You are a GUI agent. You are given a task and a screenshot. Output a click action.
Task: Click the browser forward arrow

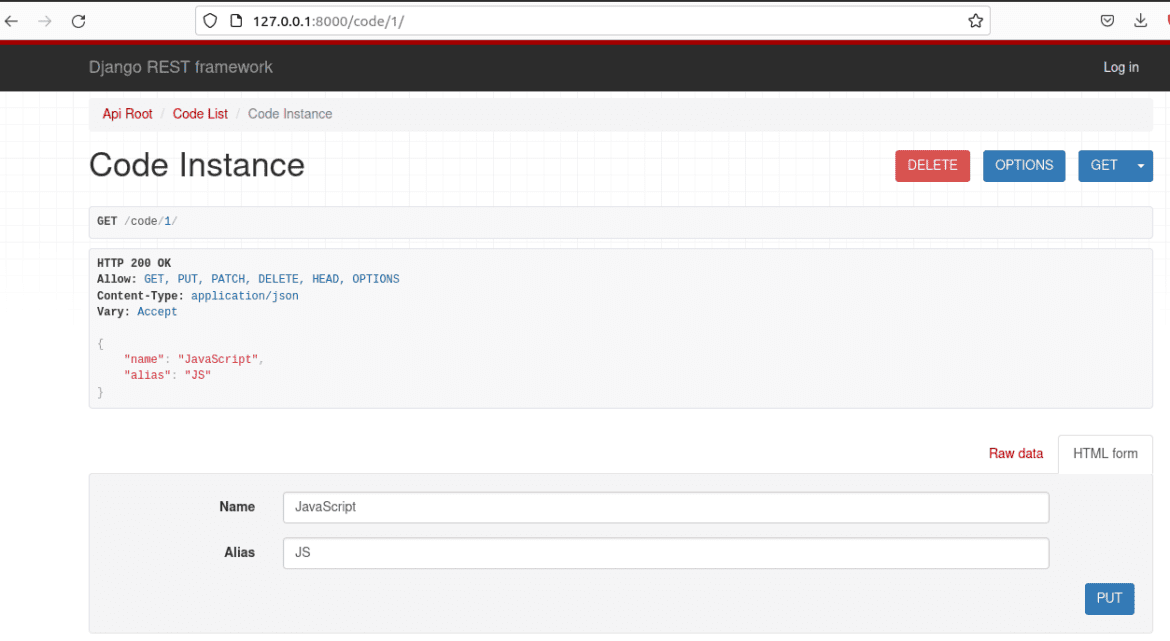[x=46, y=20]
